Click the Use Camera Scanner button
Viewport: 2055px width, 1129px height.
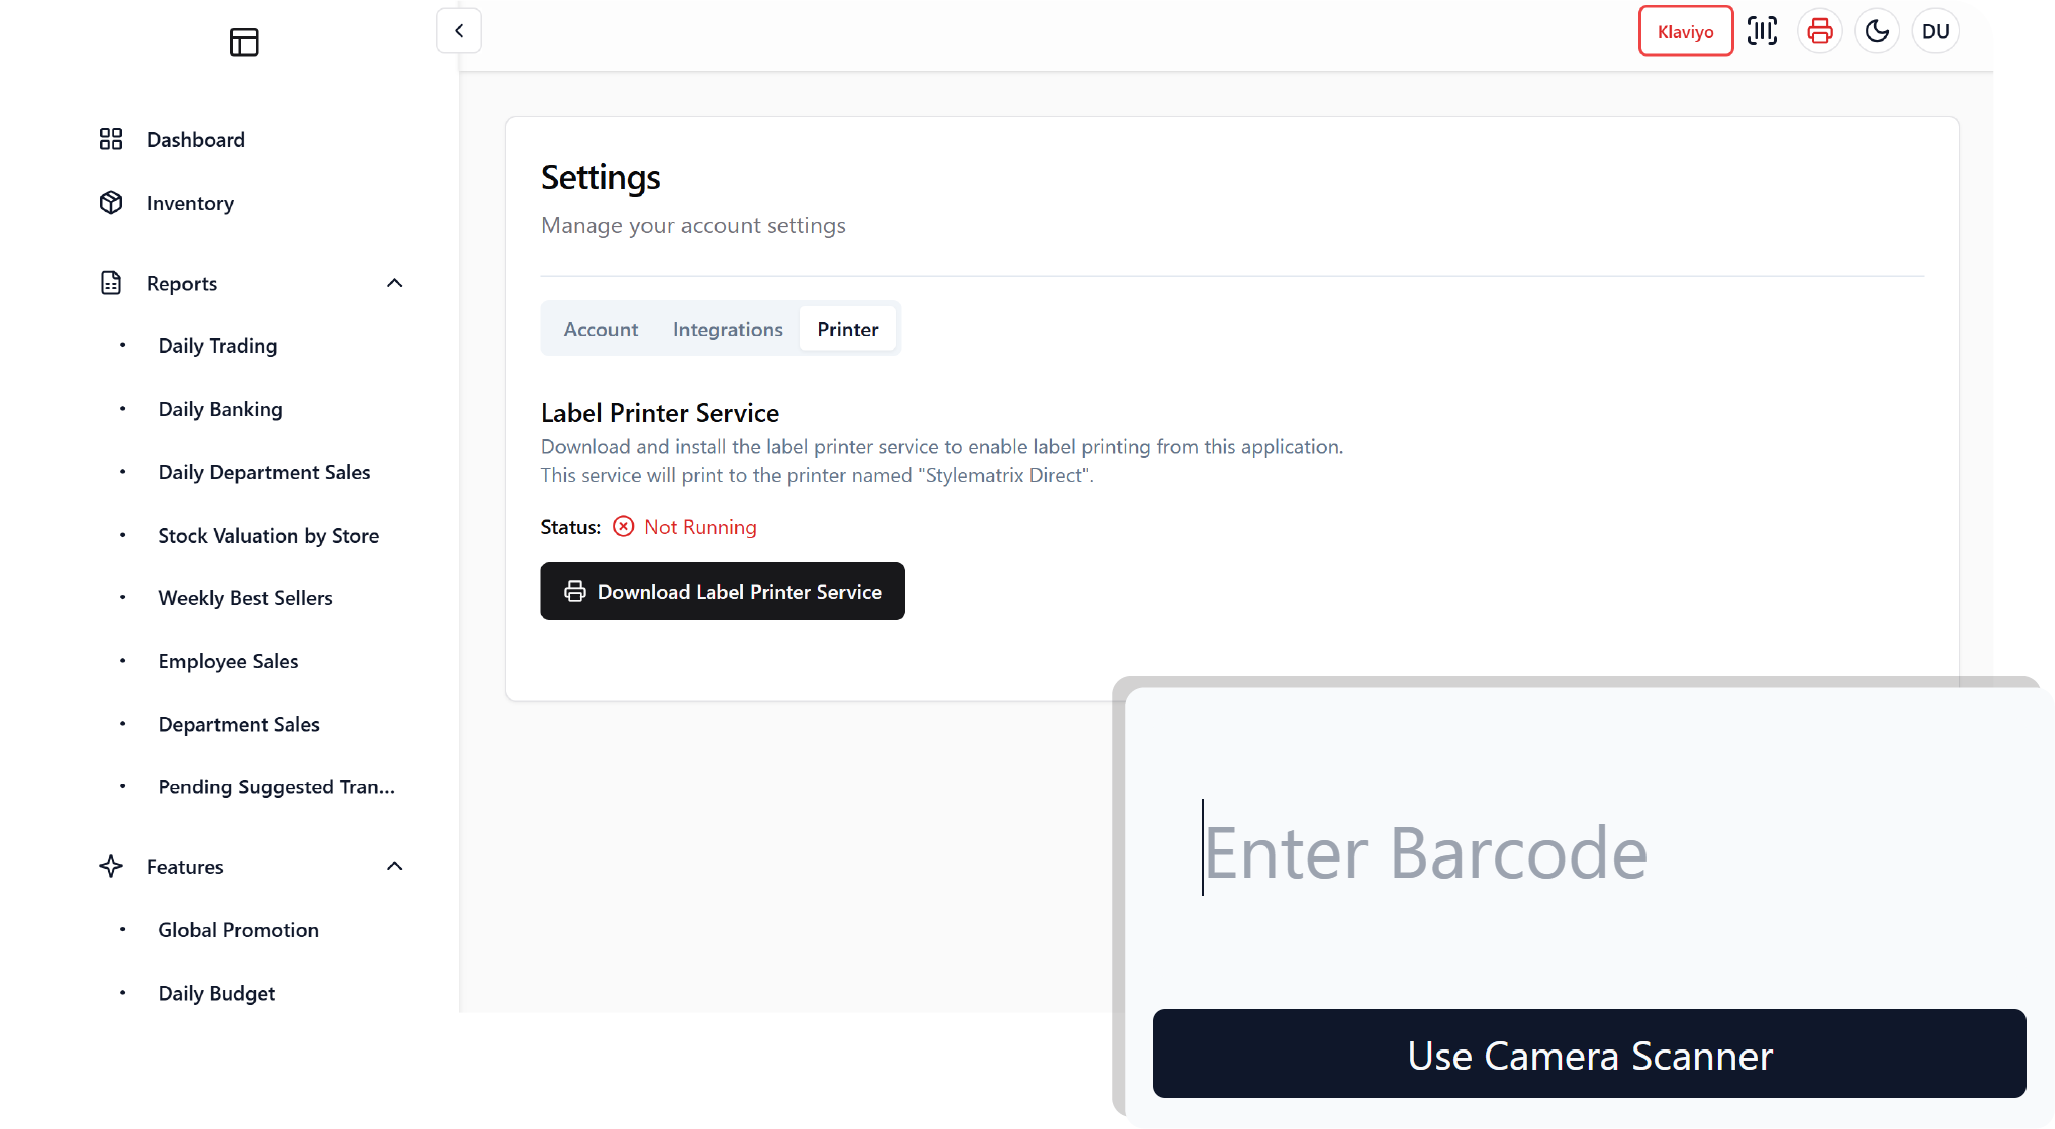point(1589,1054)
